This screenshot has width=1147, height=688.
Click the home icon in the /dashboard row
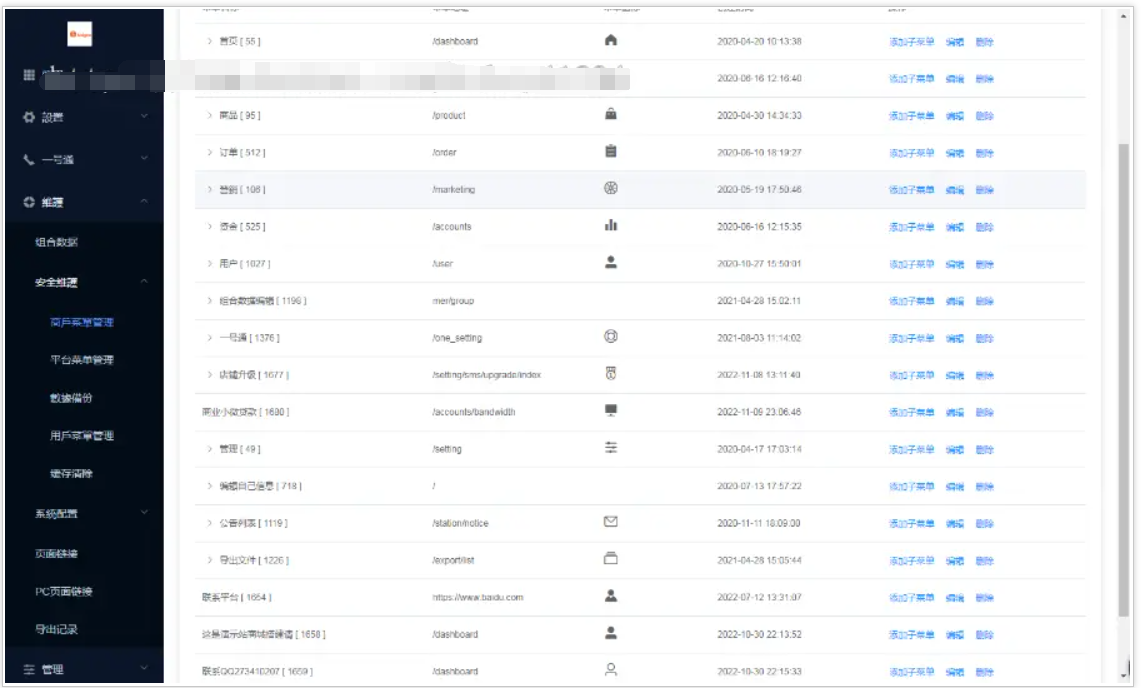[x=611, y=40]
